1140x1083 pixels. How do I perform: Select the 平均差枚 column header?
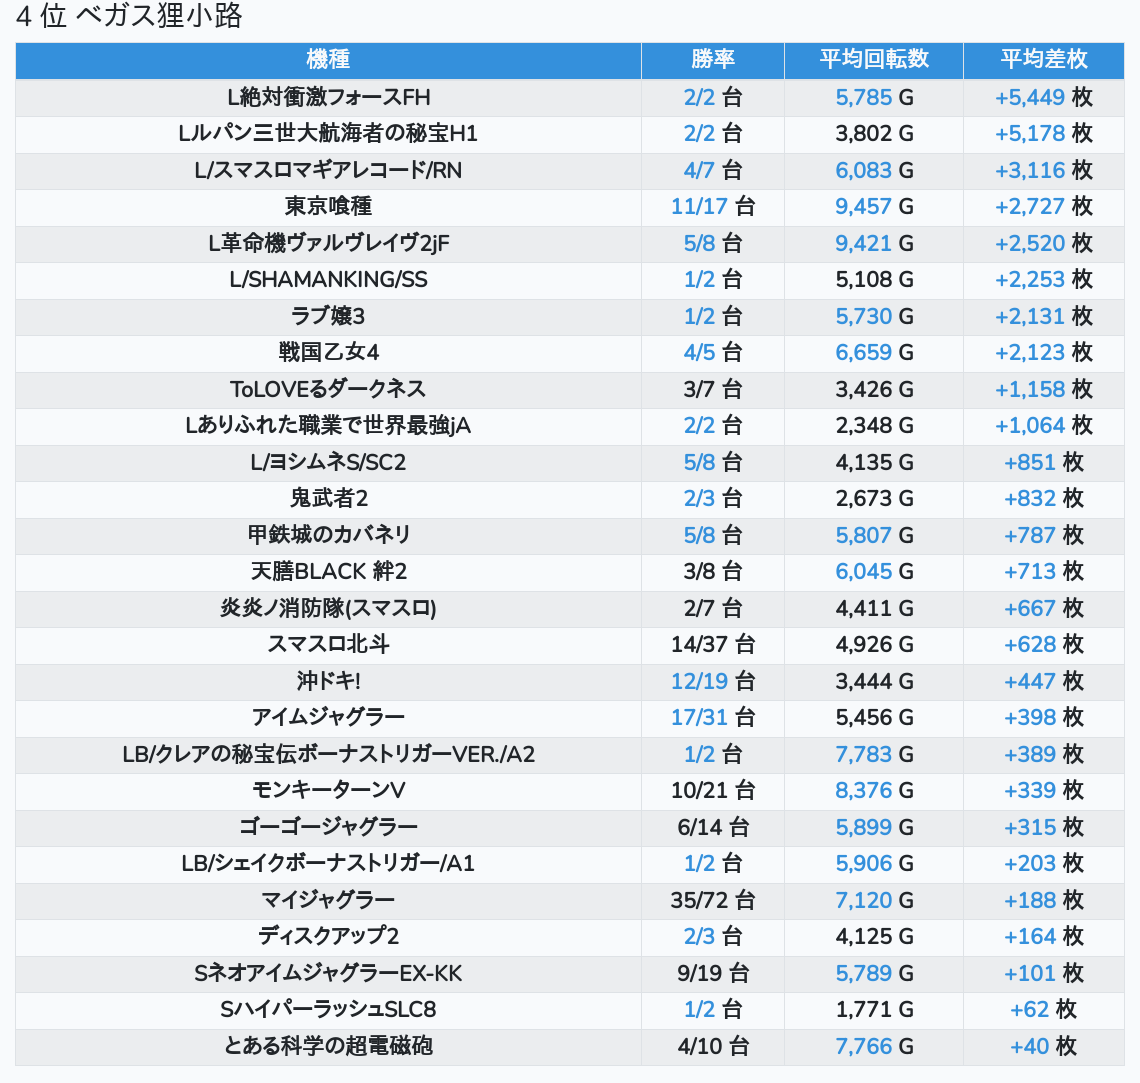coord(1043,60)
